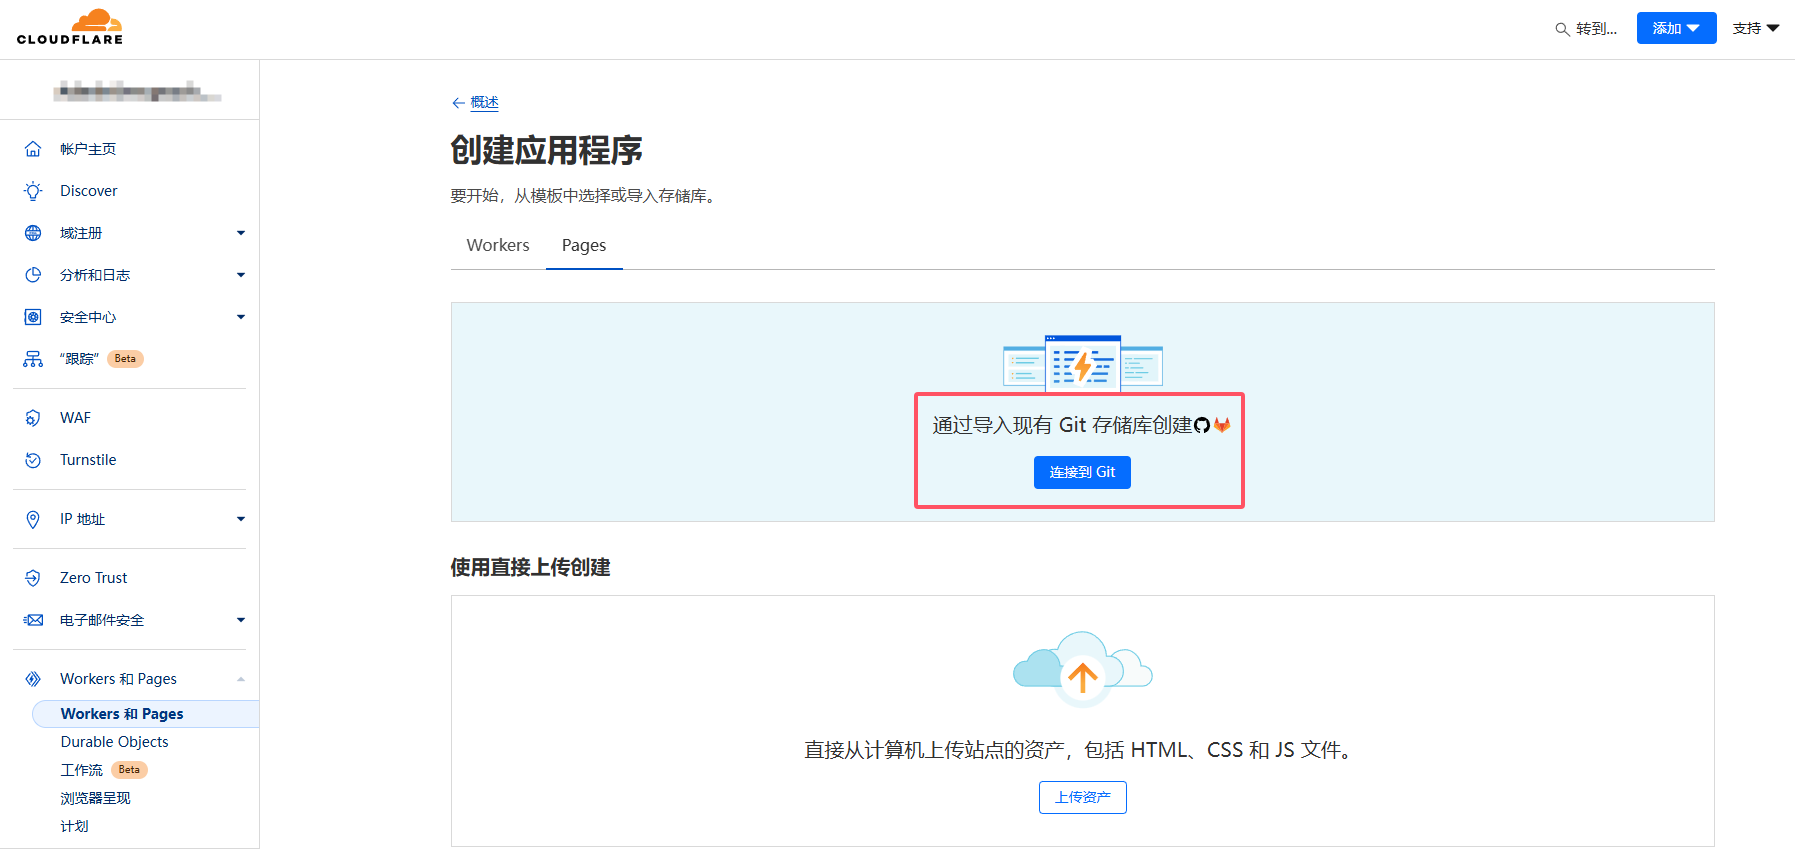Click the 连接到 Git button
1795x849 pixels.
click(x=1082, y=472)
